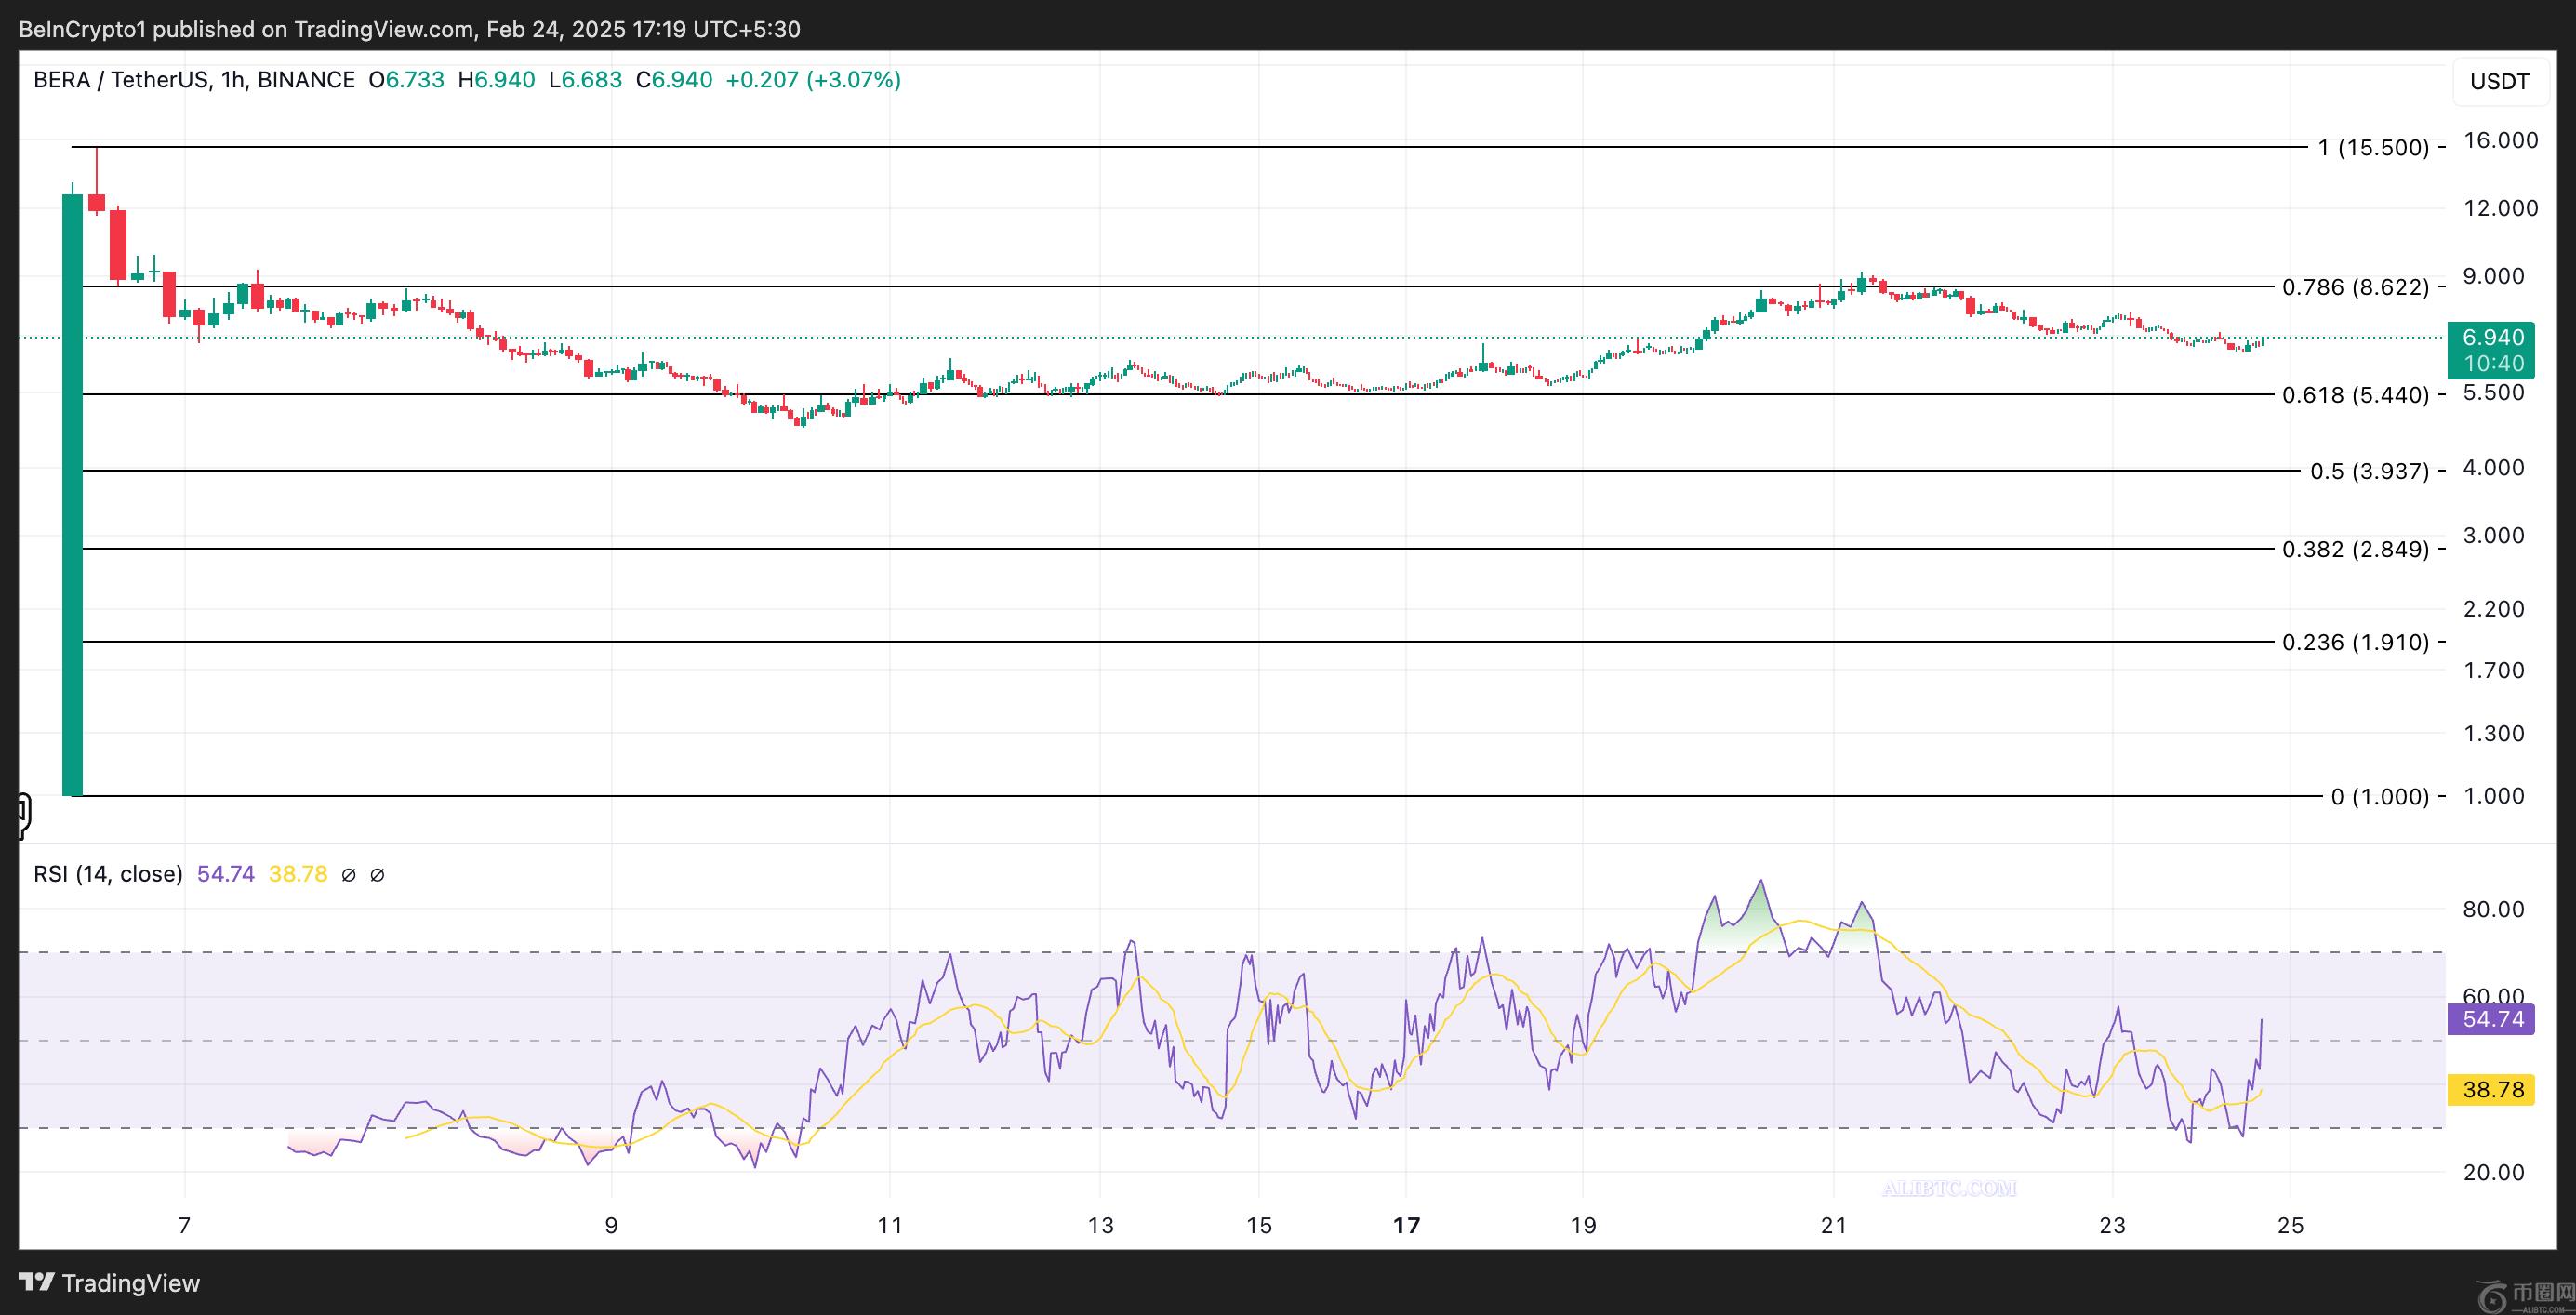Click the partial icon on left chart edge

coord(23,815)
